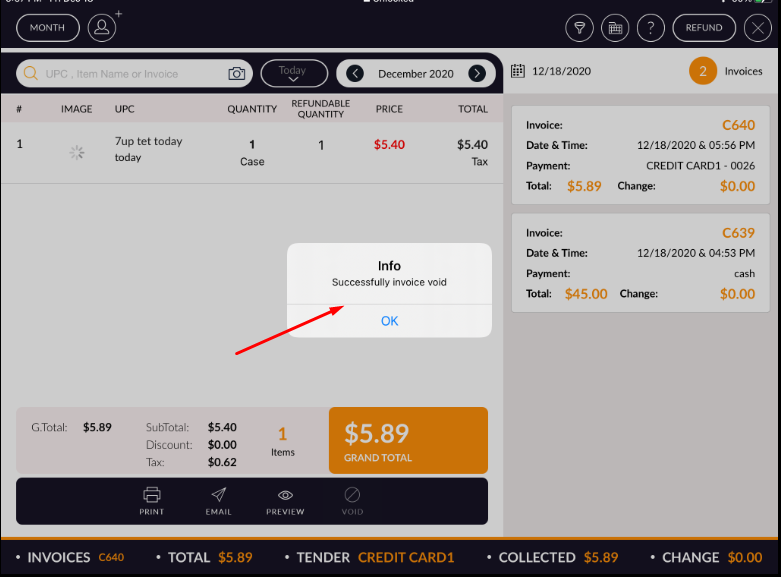Preview the invoice with eye icon
The width and height of the screenshot is (781, 577).
coord(285,501)
